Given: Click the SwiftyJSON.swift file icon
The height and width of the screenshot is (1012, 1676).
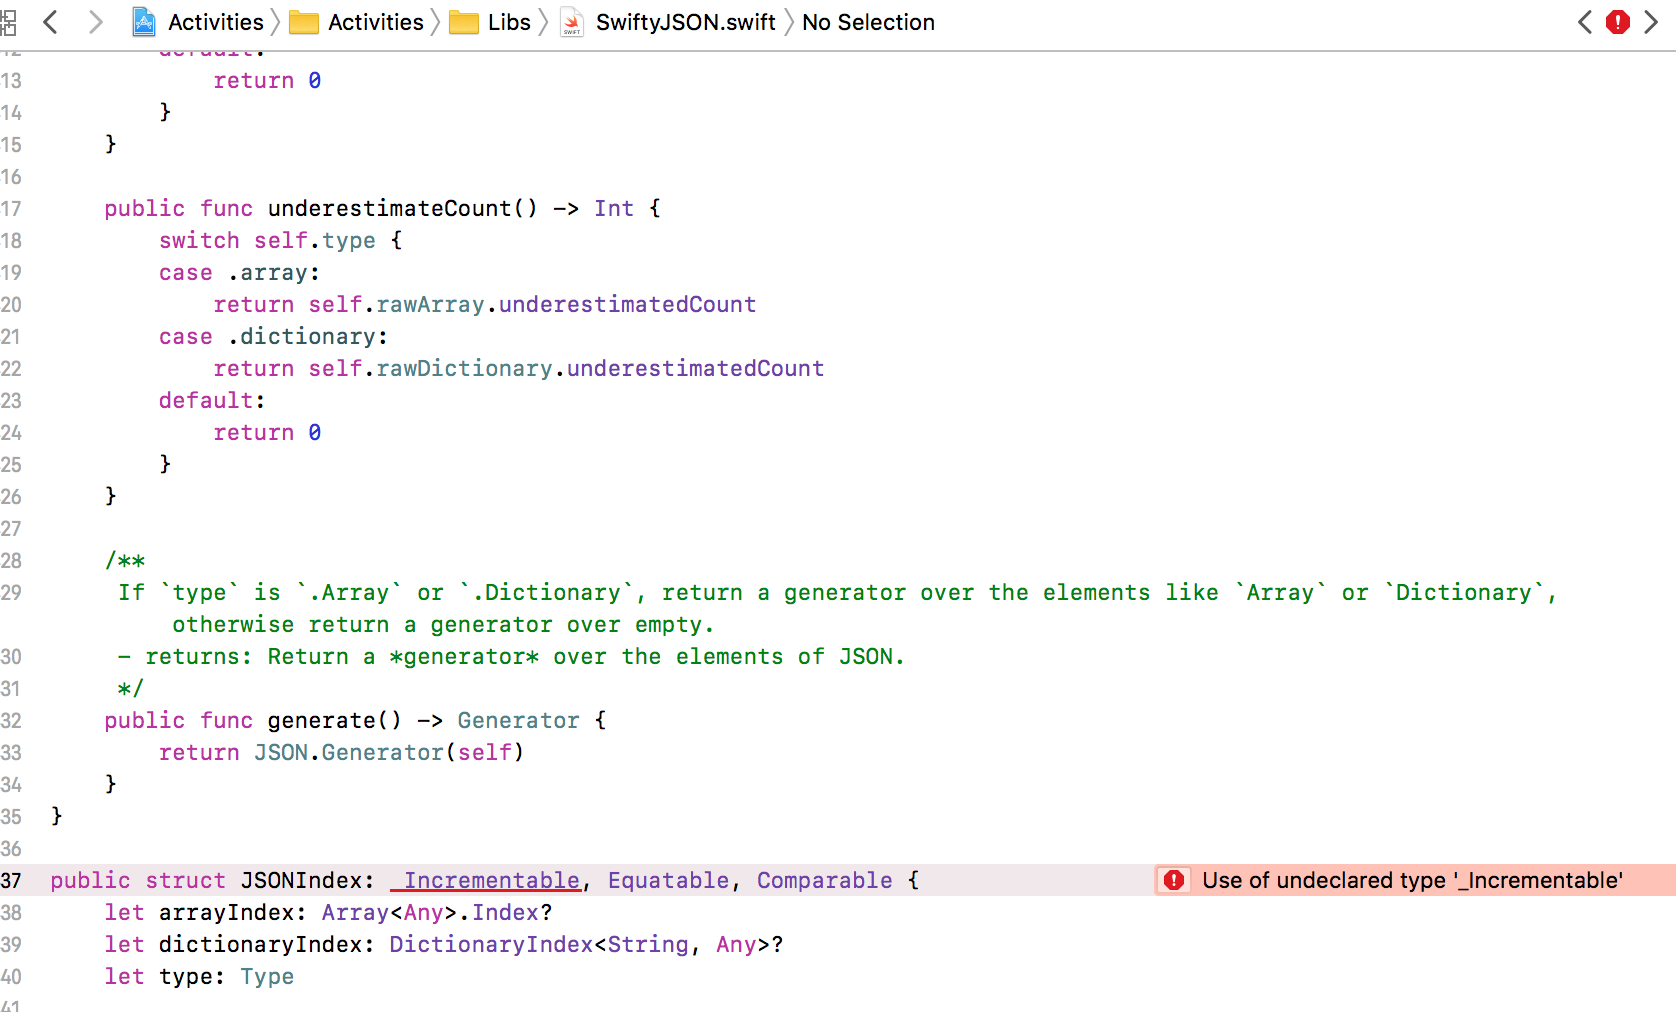Looking at the screenshot, I should 572,22.
